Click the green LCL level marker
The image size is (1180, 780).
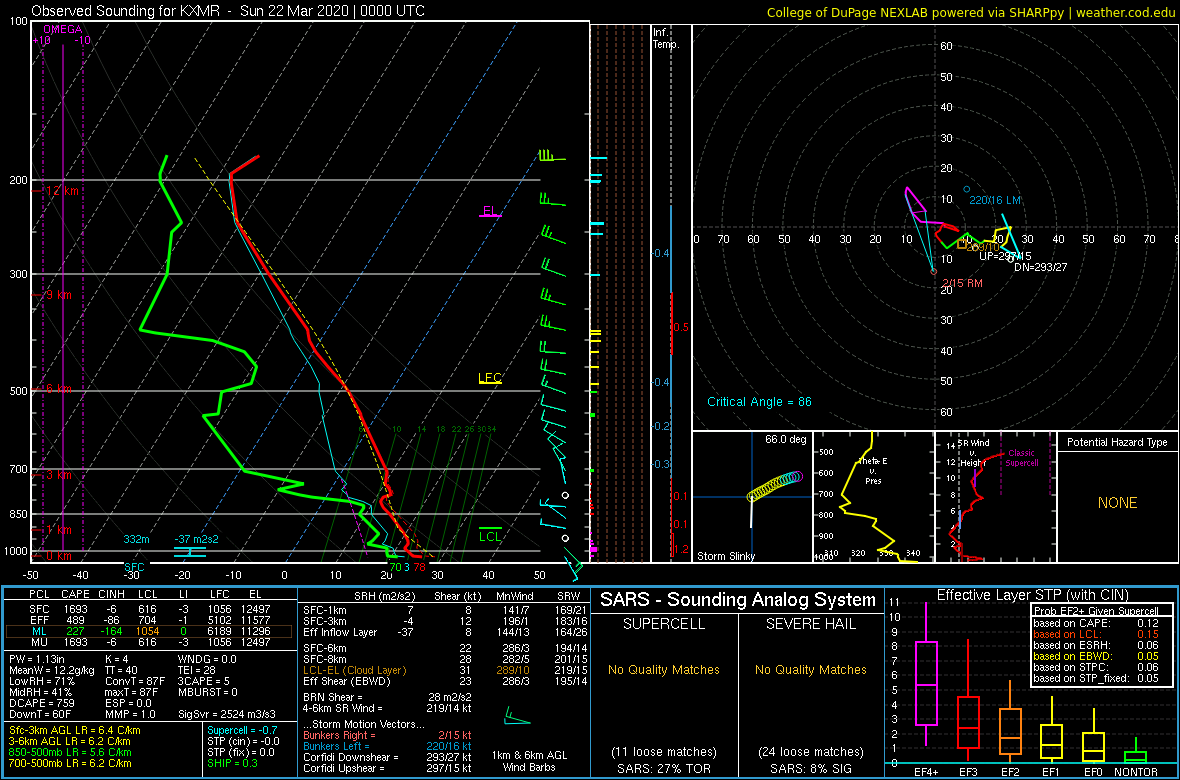(491, 535)
